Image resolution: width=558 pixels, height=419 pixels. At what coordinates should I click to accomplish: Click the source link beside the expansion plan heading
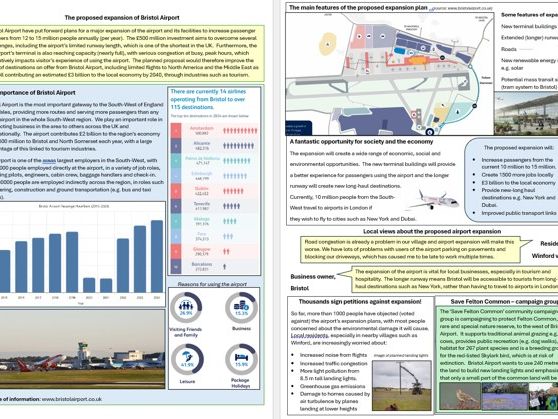(x=461, y=8)
